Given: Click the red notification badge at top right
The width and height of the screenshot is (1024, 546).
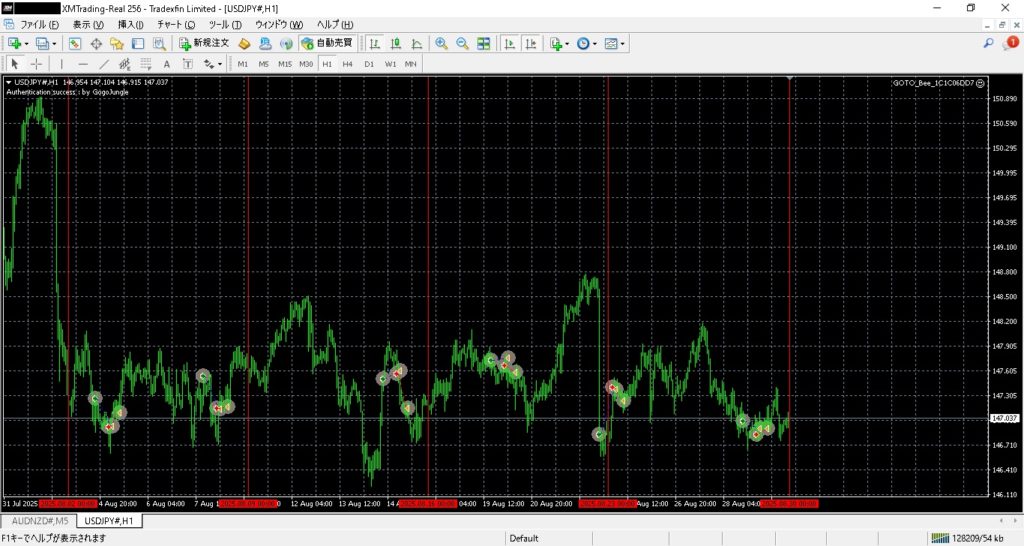Looking at the screenshot, I should pos(1011,43).
